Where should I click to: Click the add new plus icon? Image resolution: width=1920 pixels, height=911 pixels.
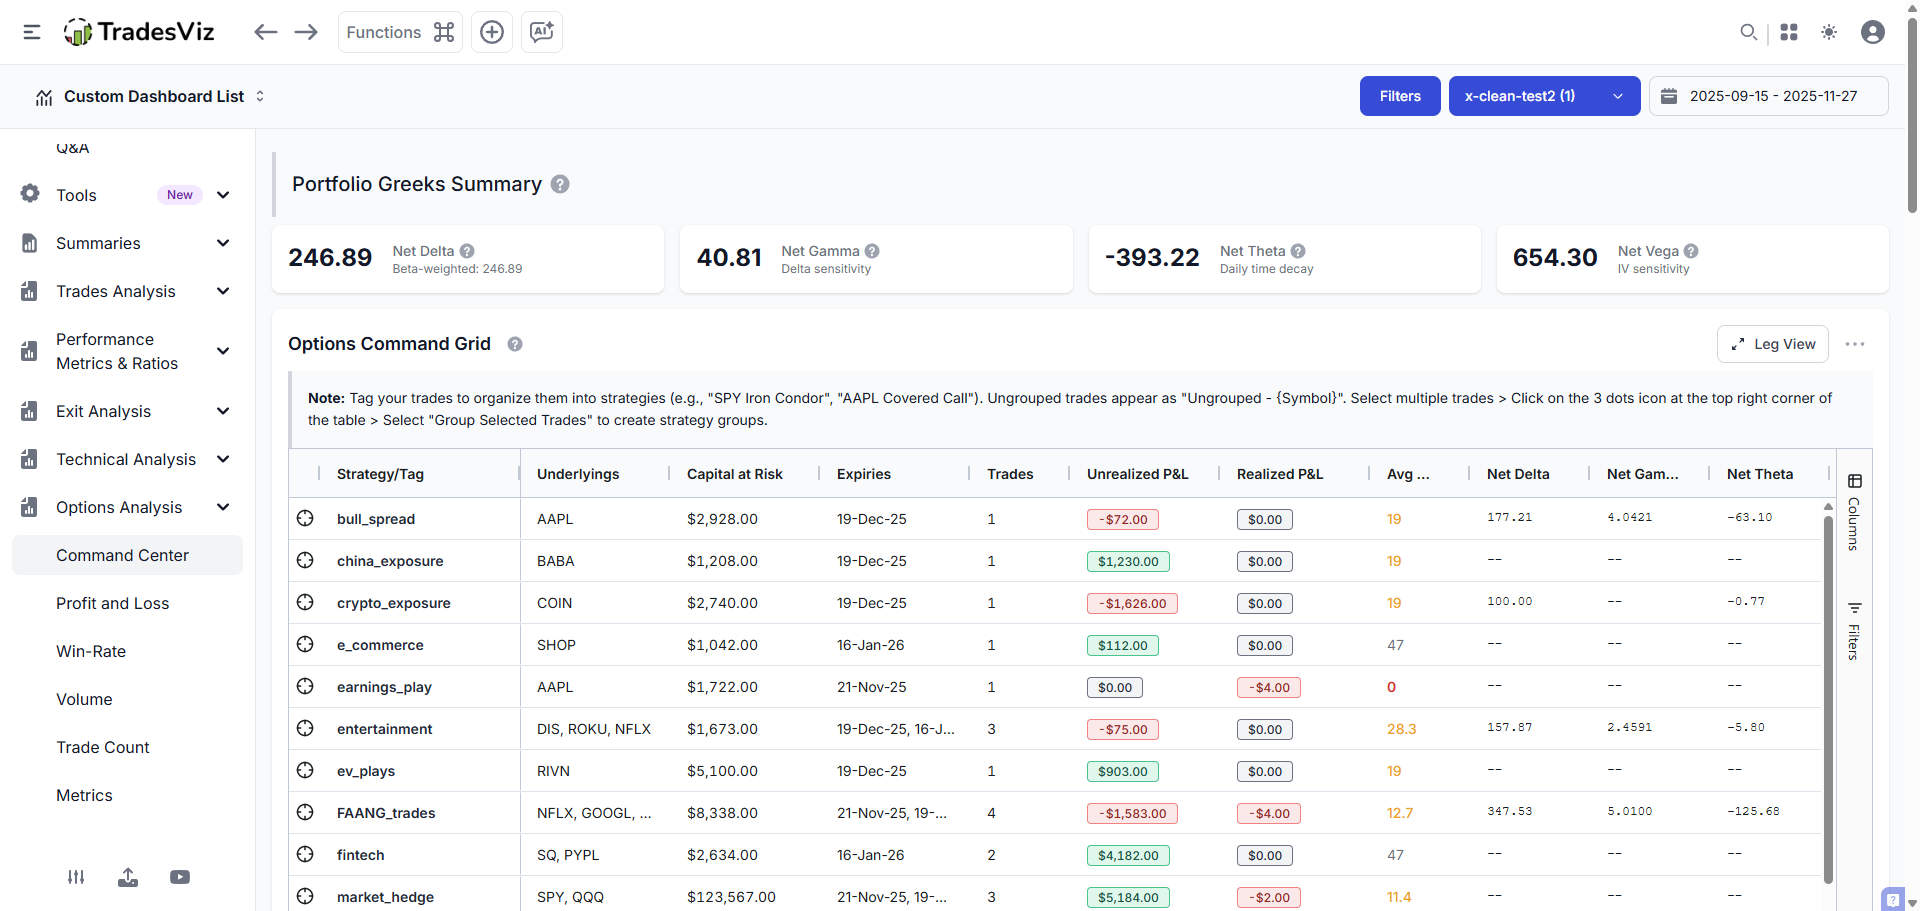[492, 32]
